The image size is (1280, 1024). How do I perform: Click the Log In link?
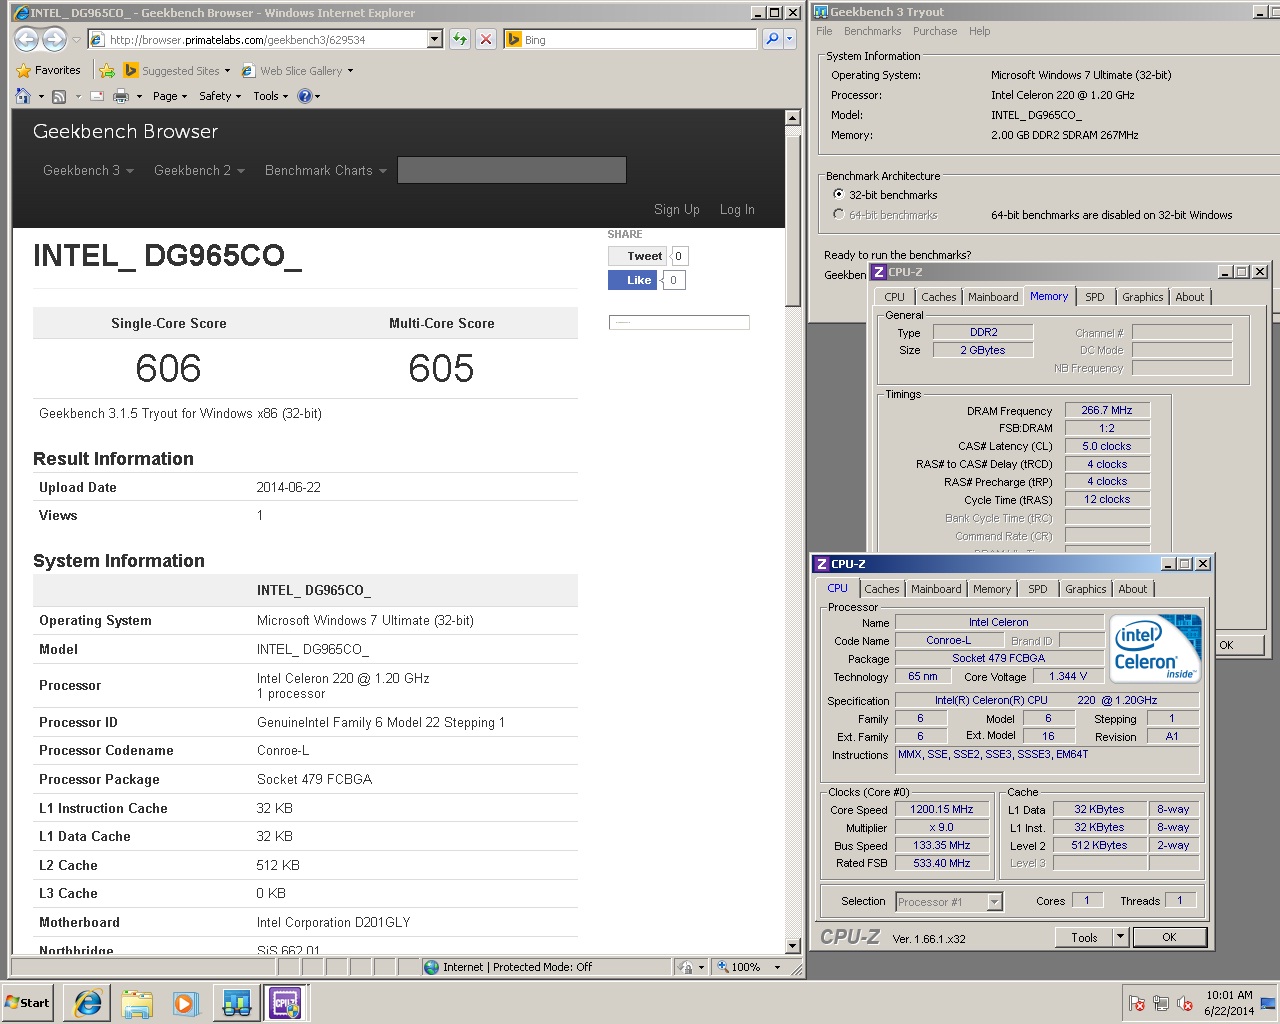pos(737,209)
